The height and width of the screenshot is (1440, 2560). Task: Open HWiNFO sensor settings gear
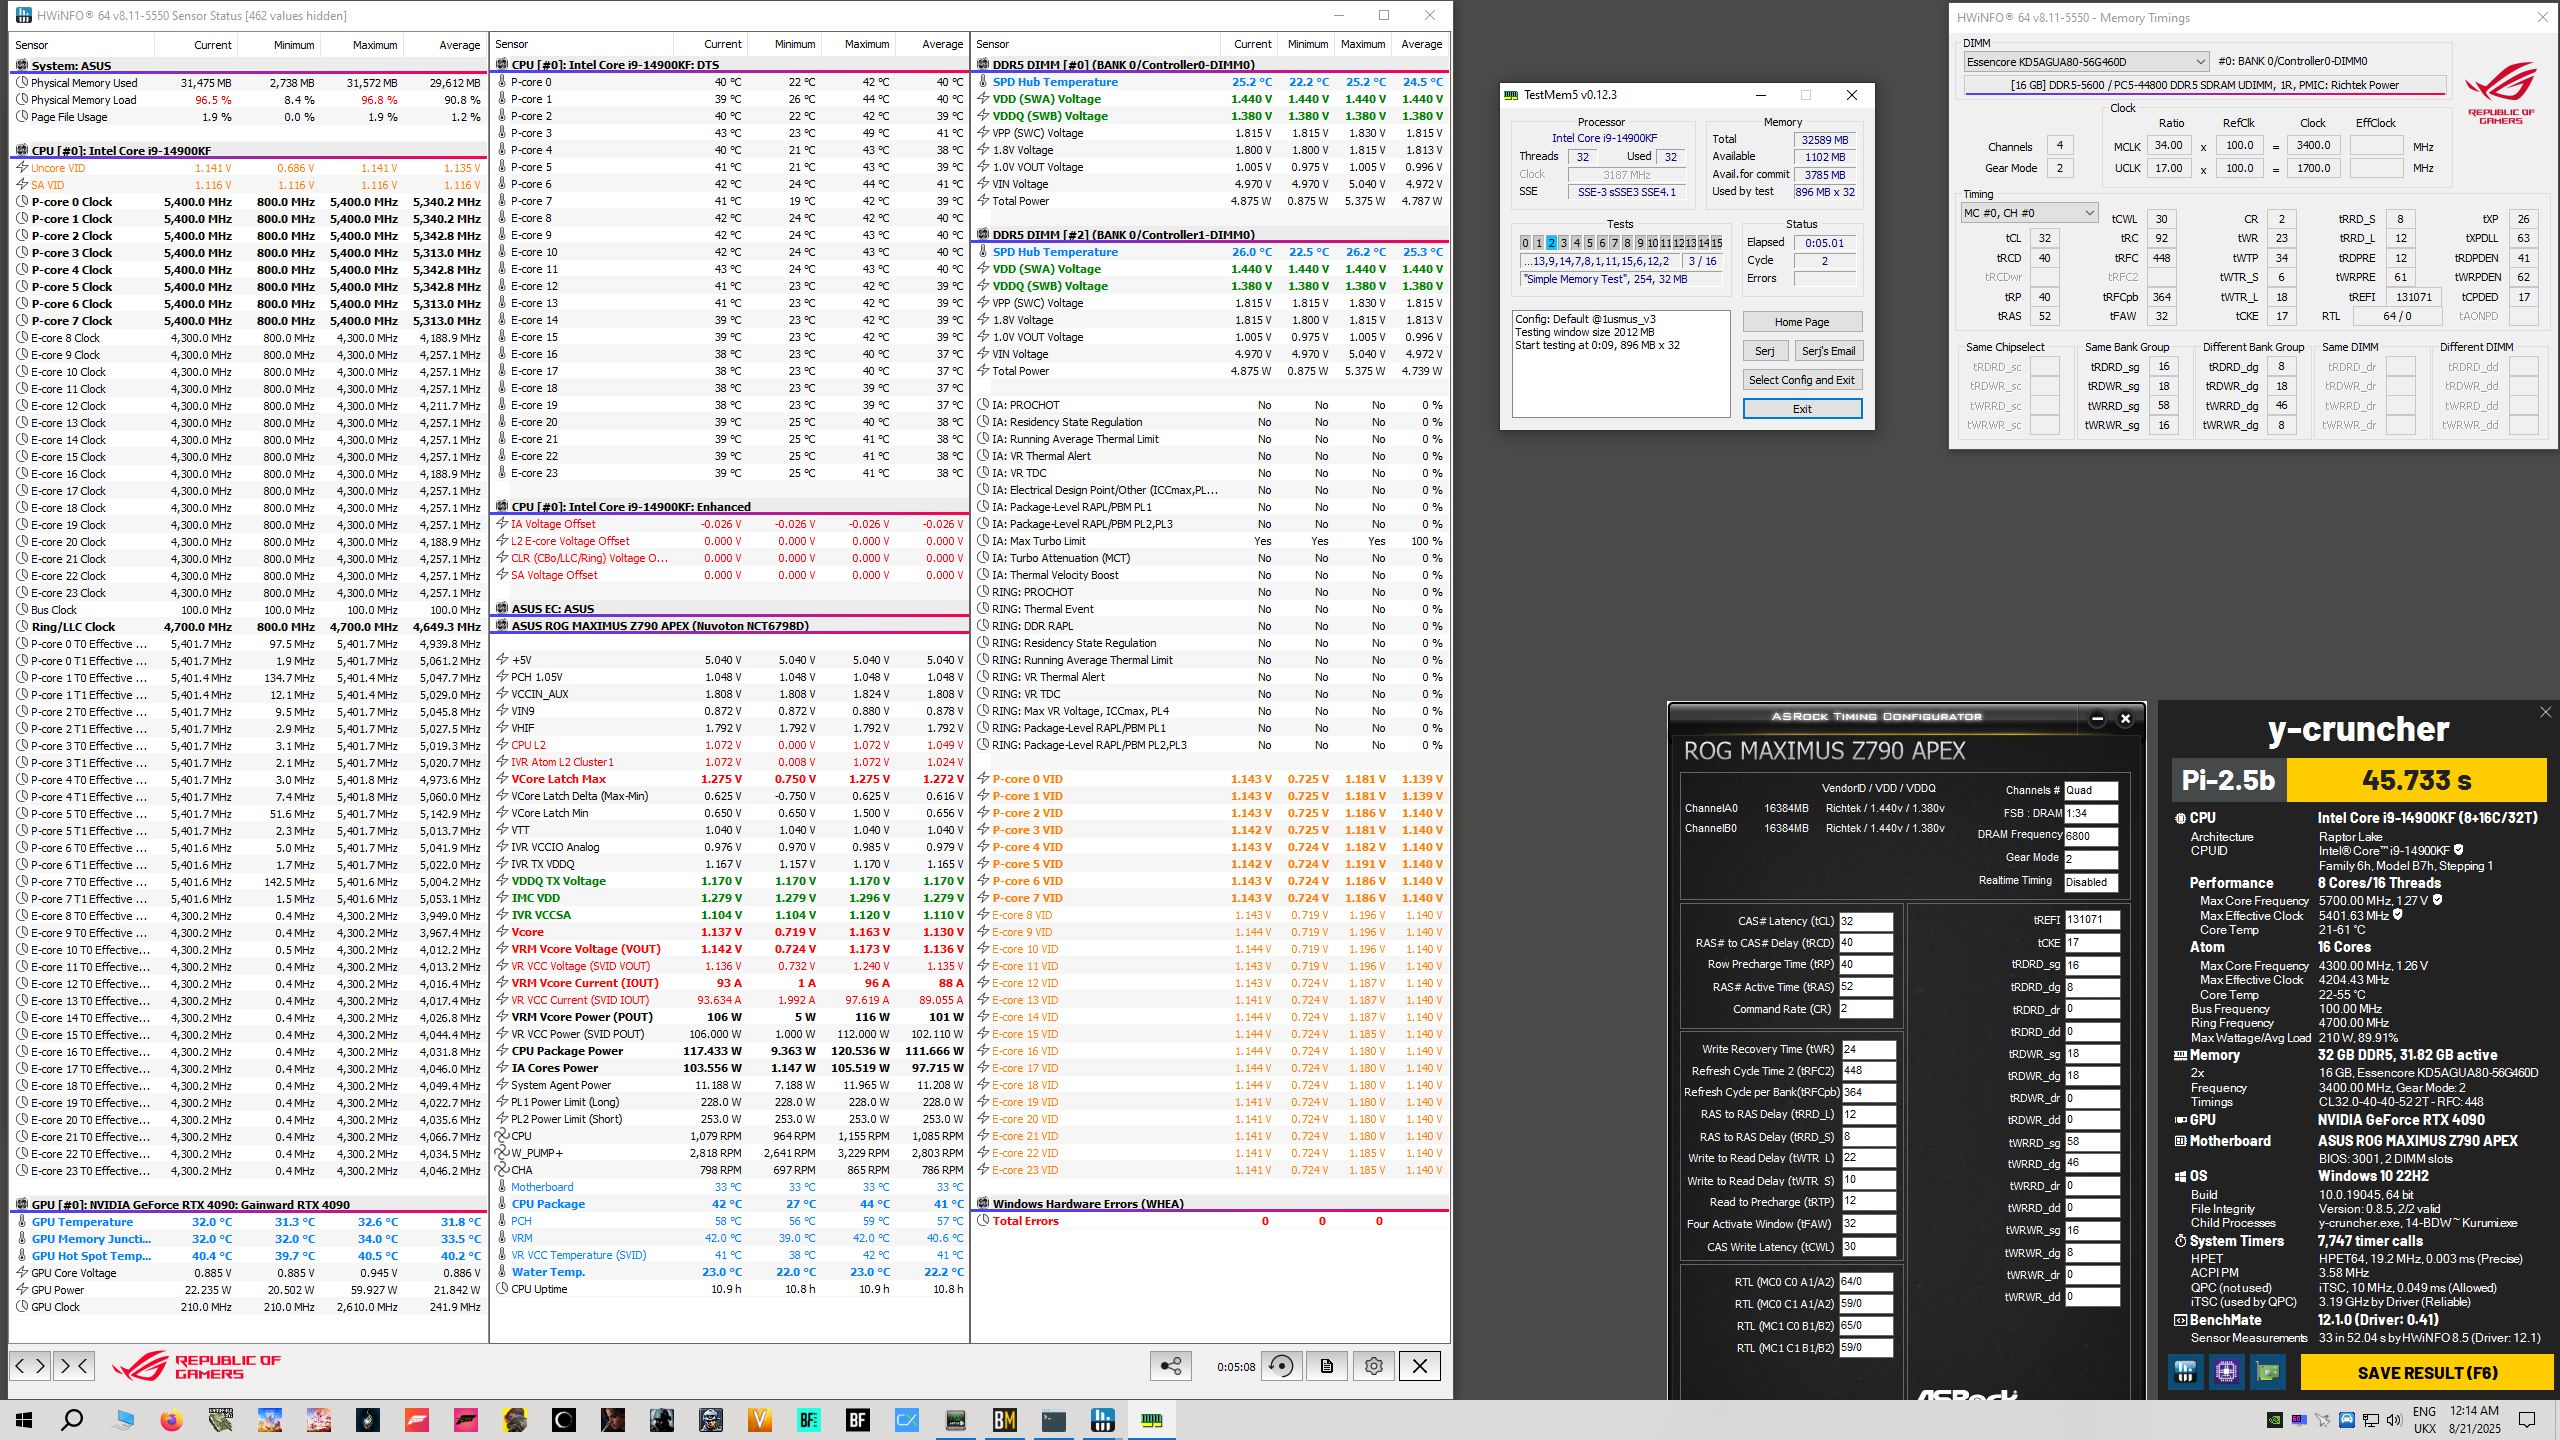[x=1374, y=1366]
